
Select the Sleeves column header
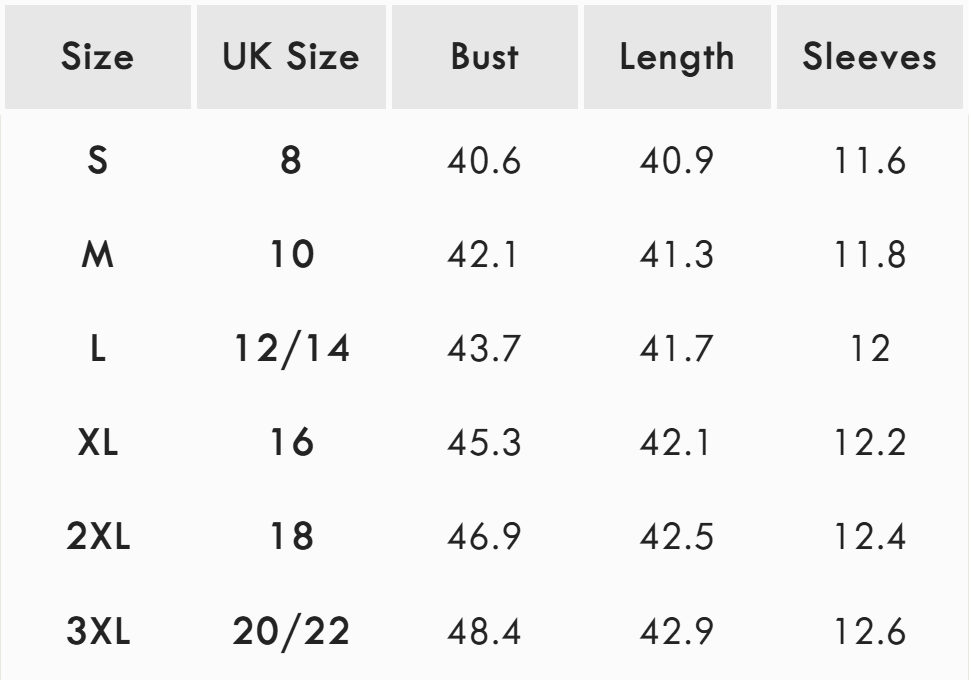coord(870,57)
